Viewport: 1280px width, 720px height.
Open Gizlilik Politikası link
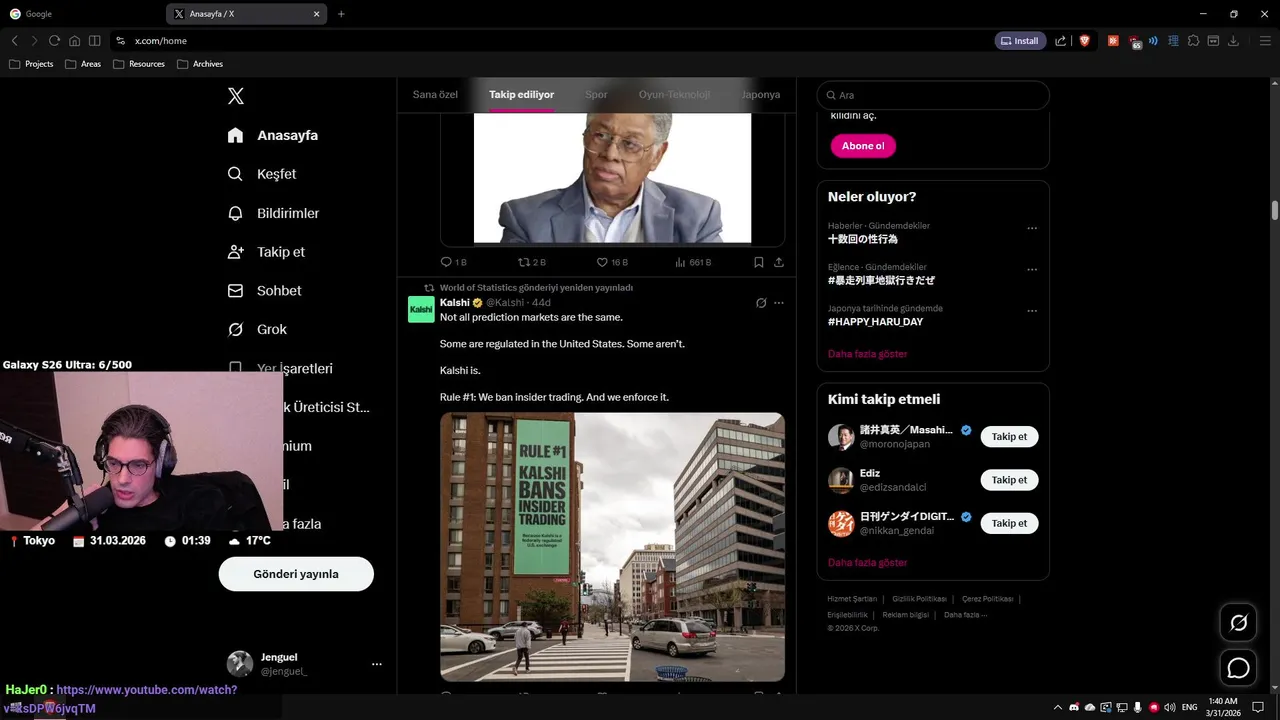(x=919, y=599)
